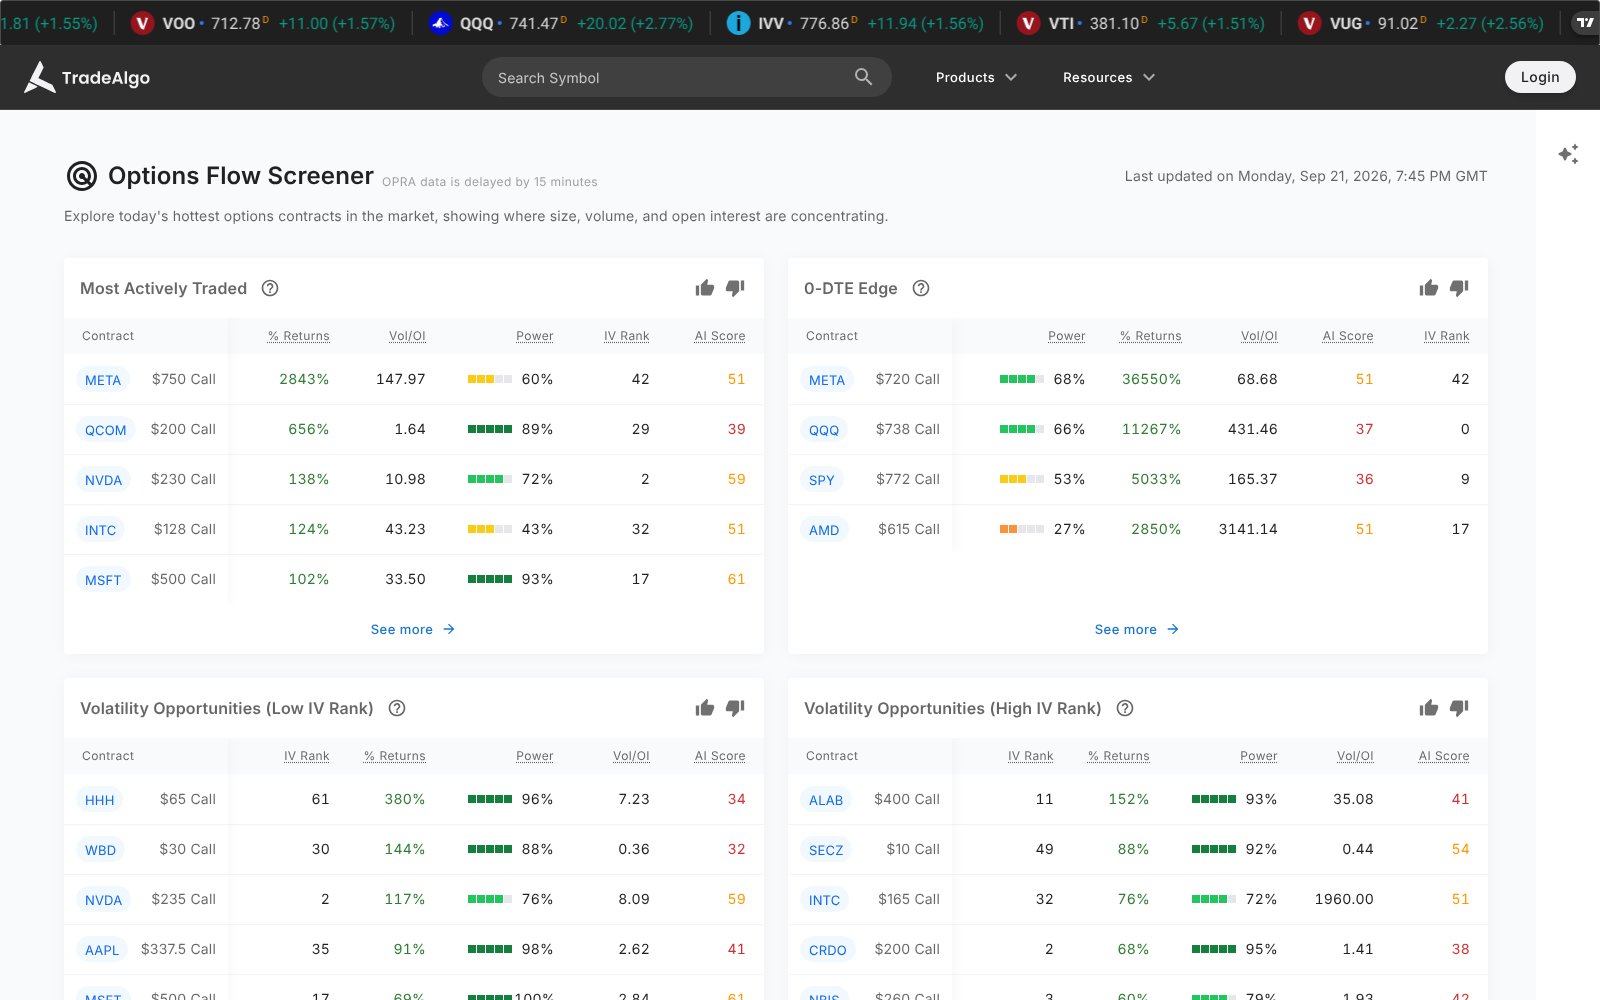This screenshot has width=1600, height=1000.
Task: Open help for Most Actively Traded
Action: coord(270,288)
